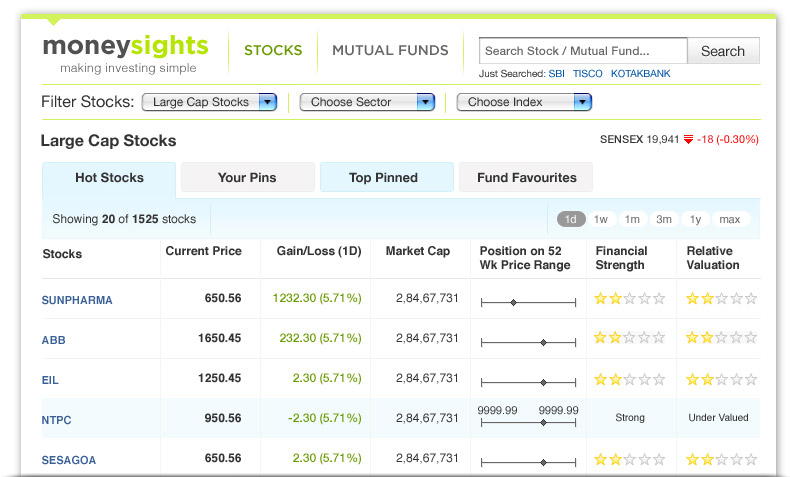Click the Gain/Loss (1D) column header
This screenshot has width=790, height=477.
coord(319,251)
